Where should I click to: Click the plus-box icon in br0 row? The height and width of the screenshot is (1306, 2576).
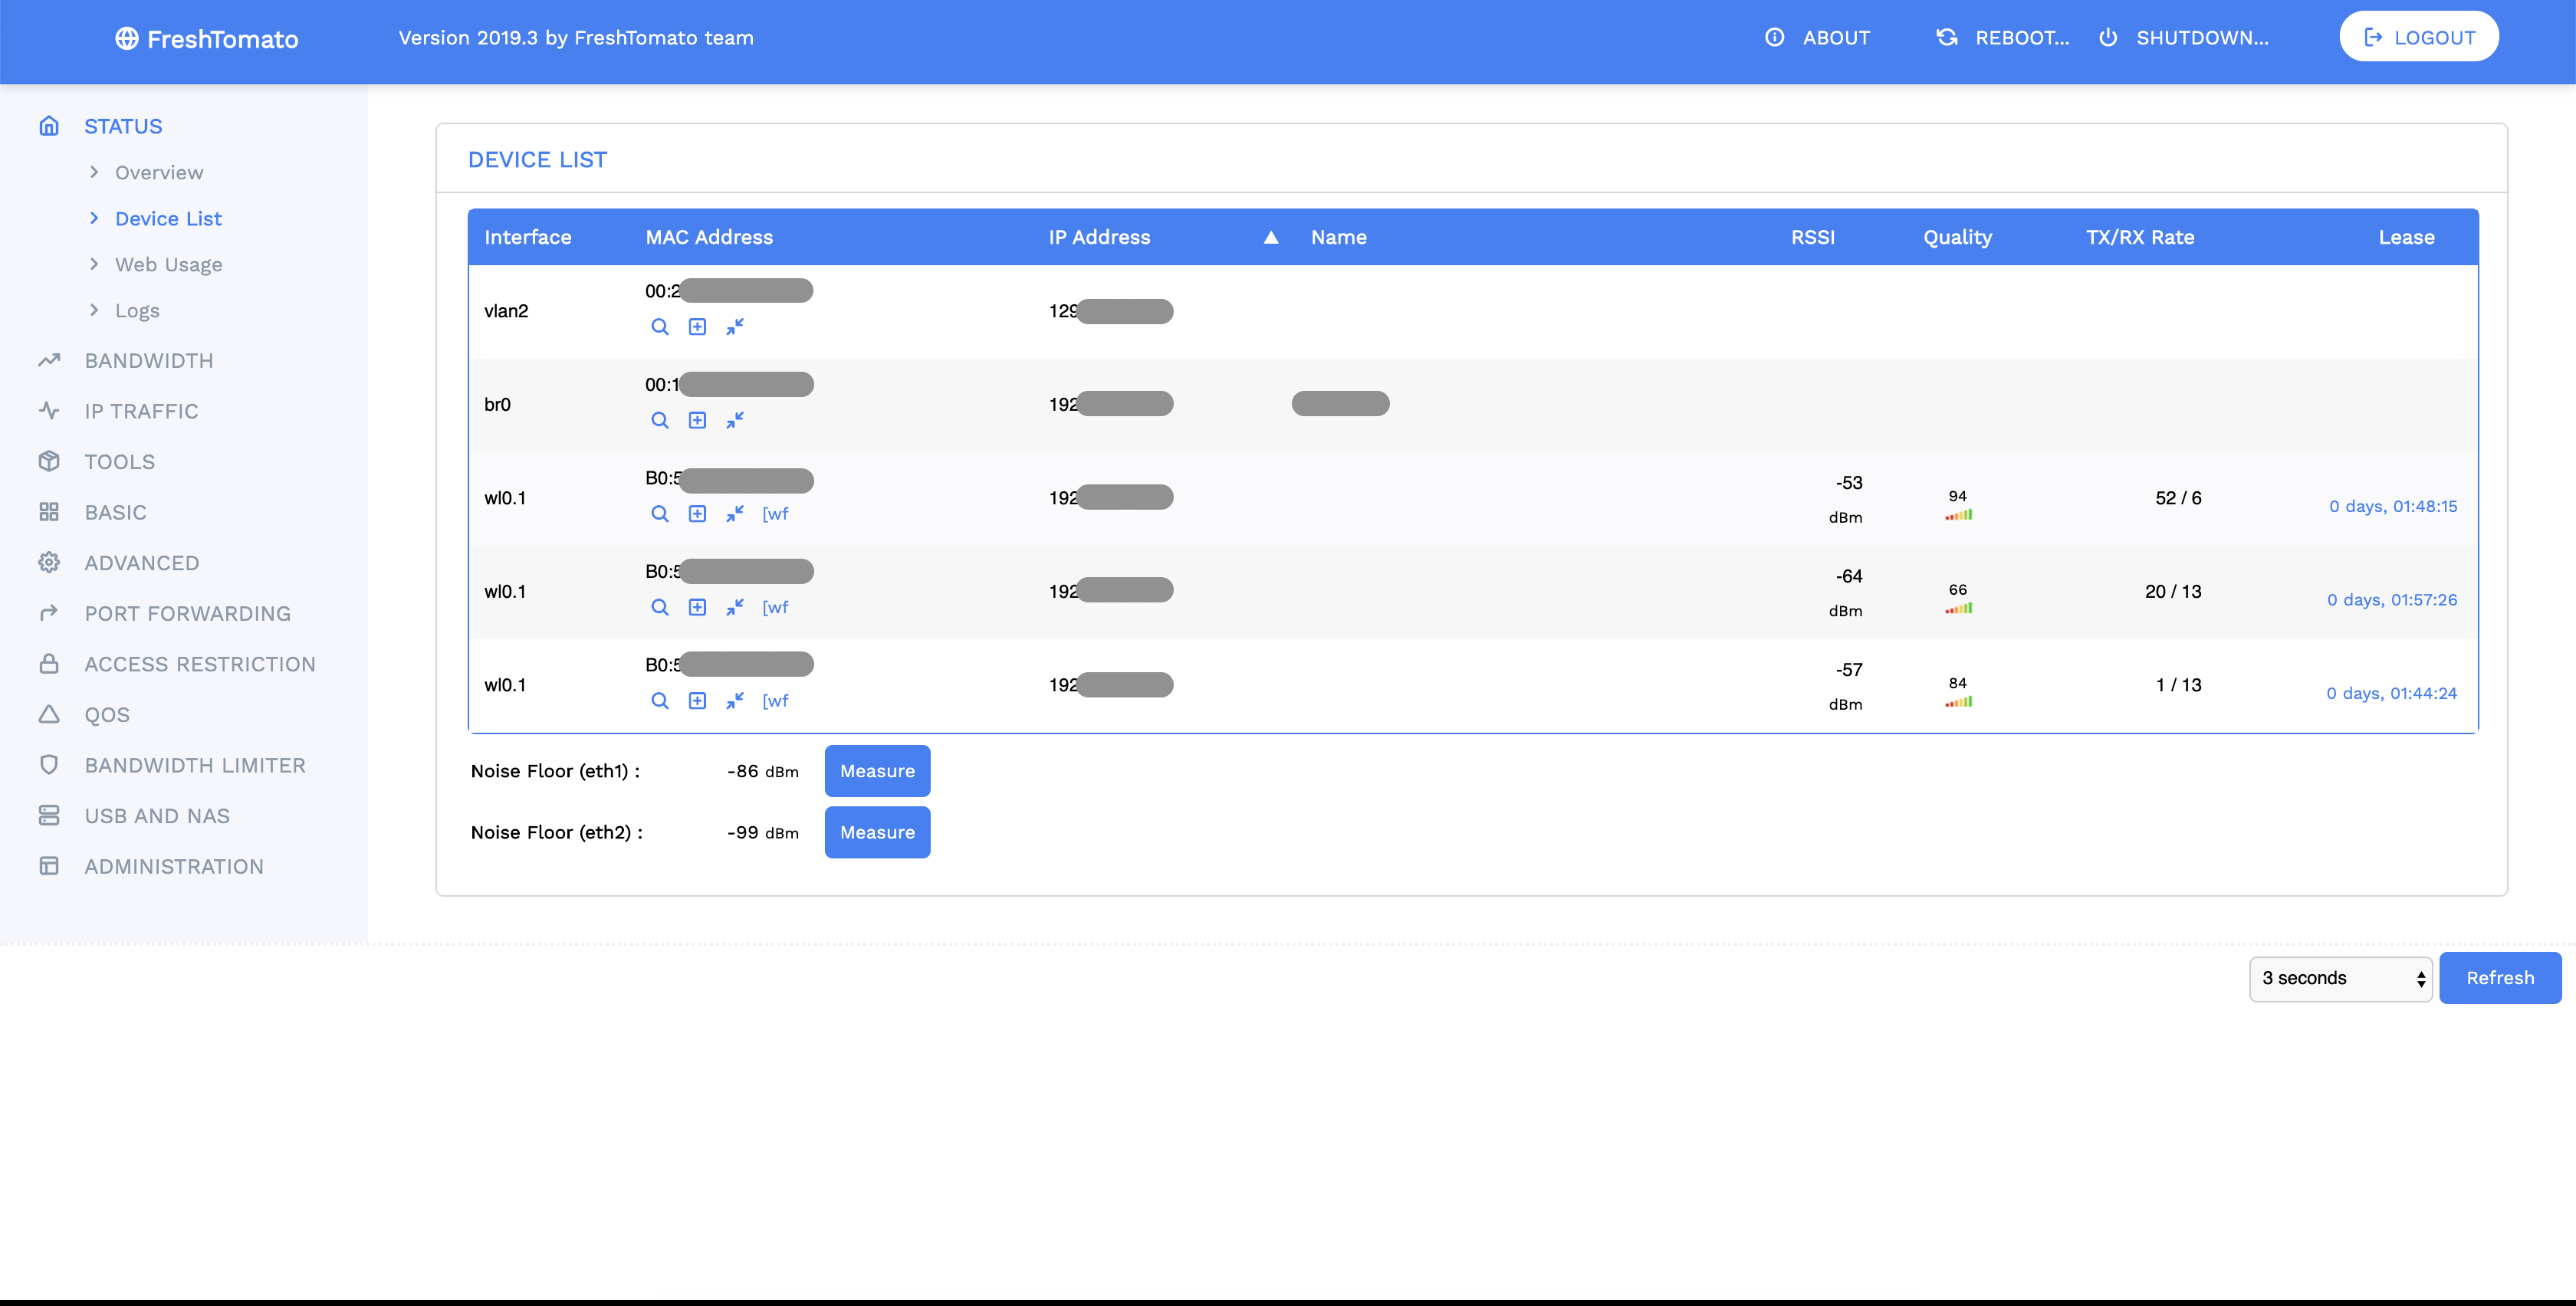coord(697,420)
